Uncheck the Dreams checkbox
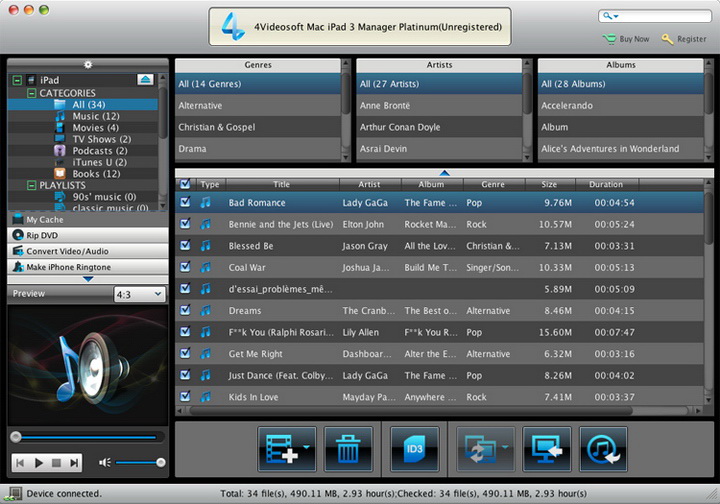The width and height of the screenshot is (720, 504). click(185, 309)
